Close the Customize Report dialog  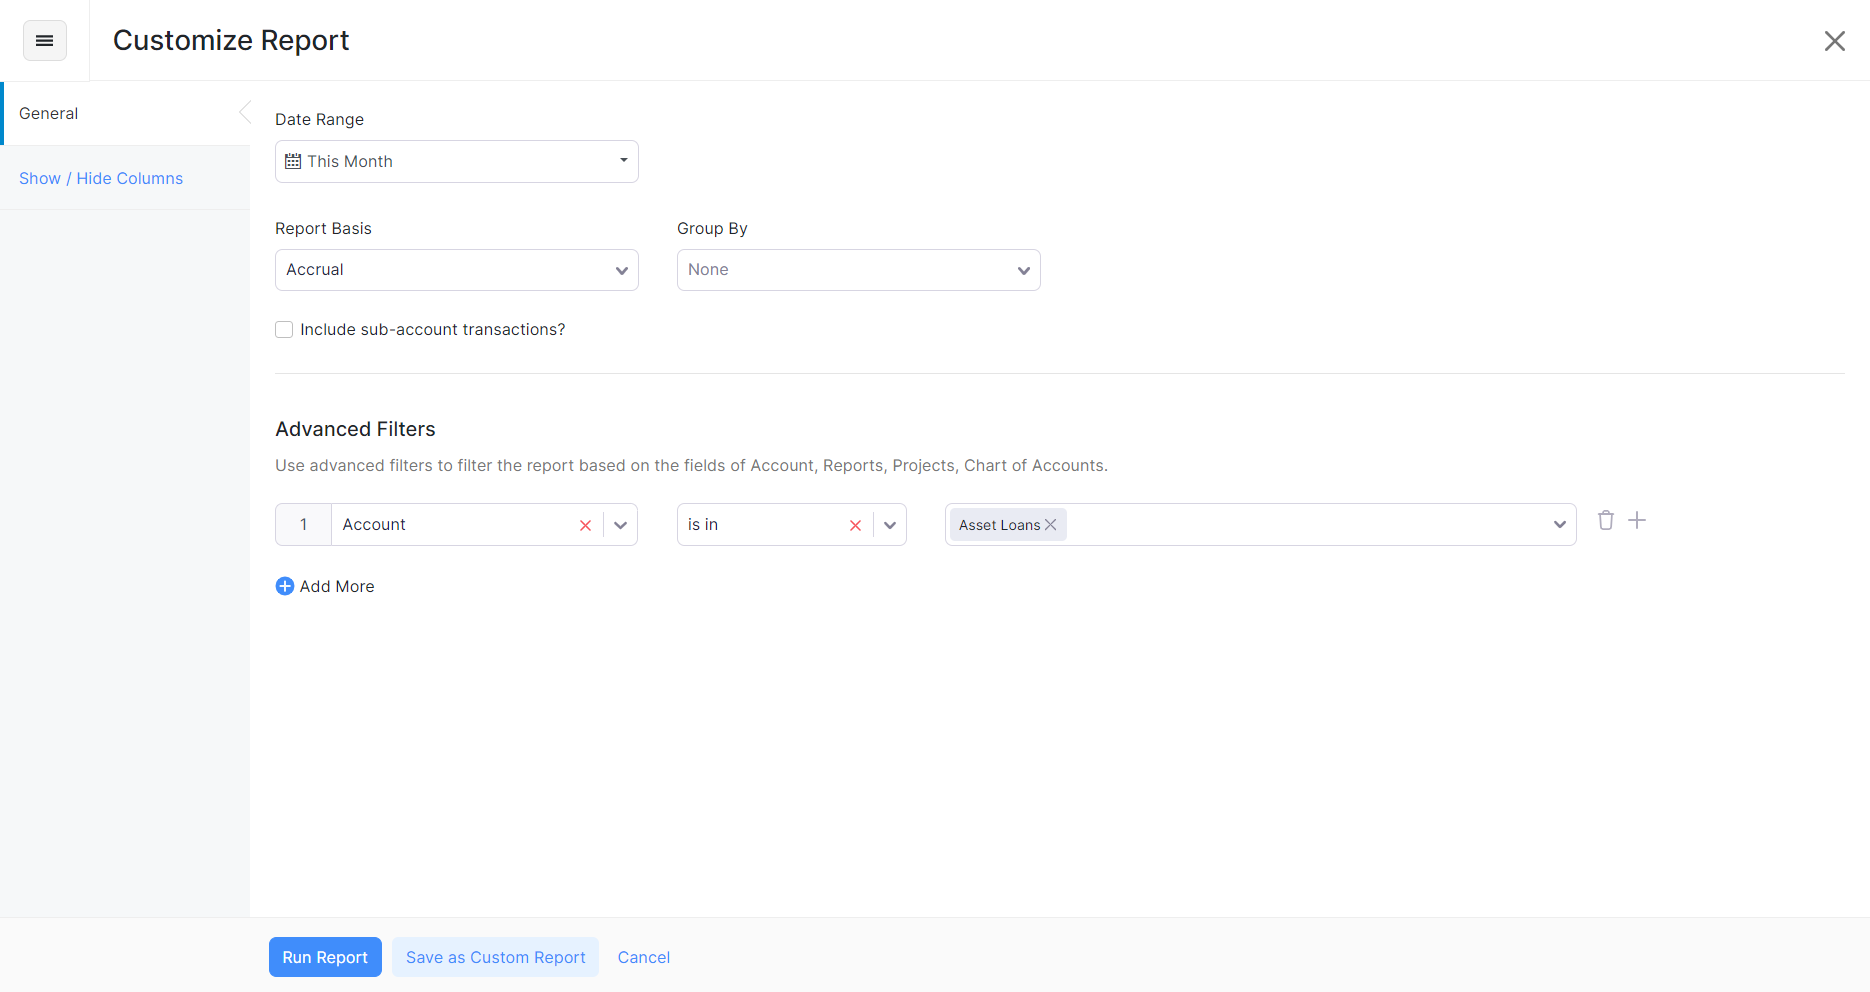coord(1835,40)
